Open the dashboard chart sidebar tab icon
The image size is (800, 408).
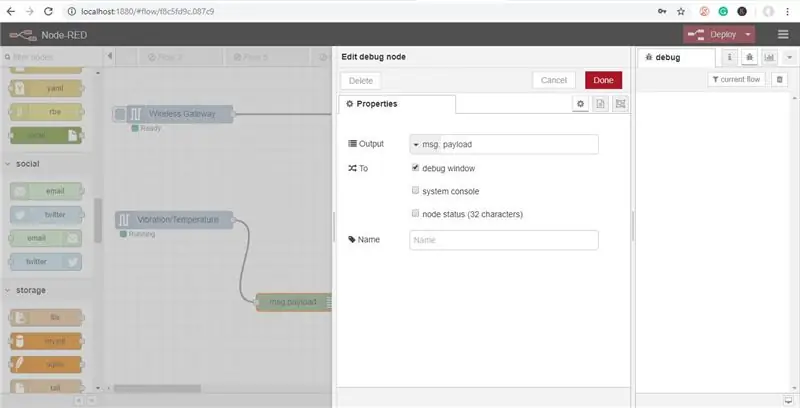[x=769, y=58]
